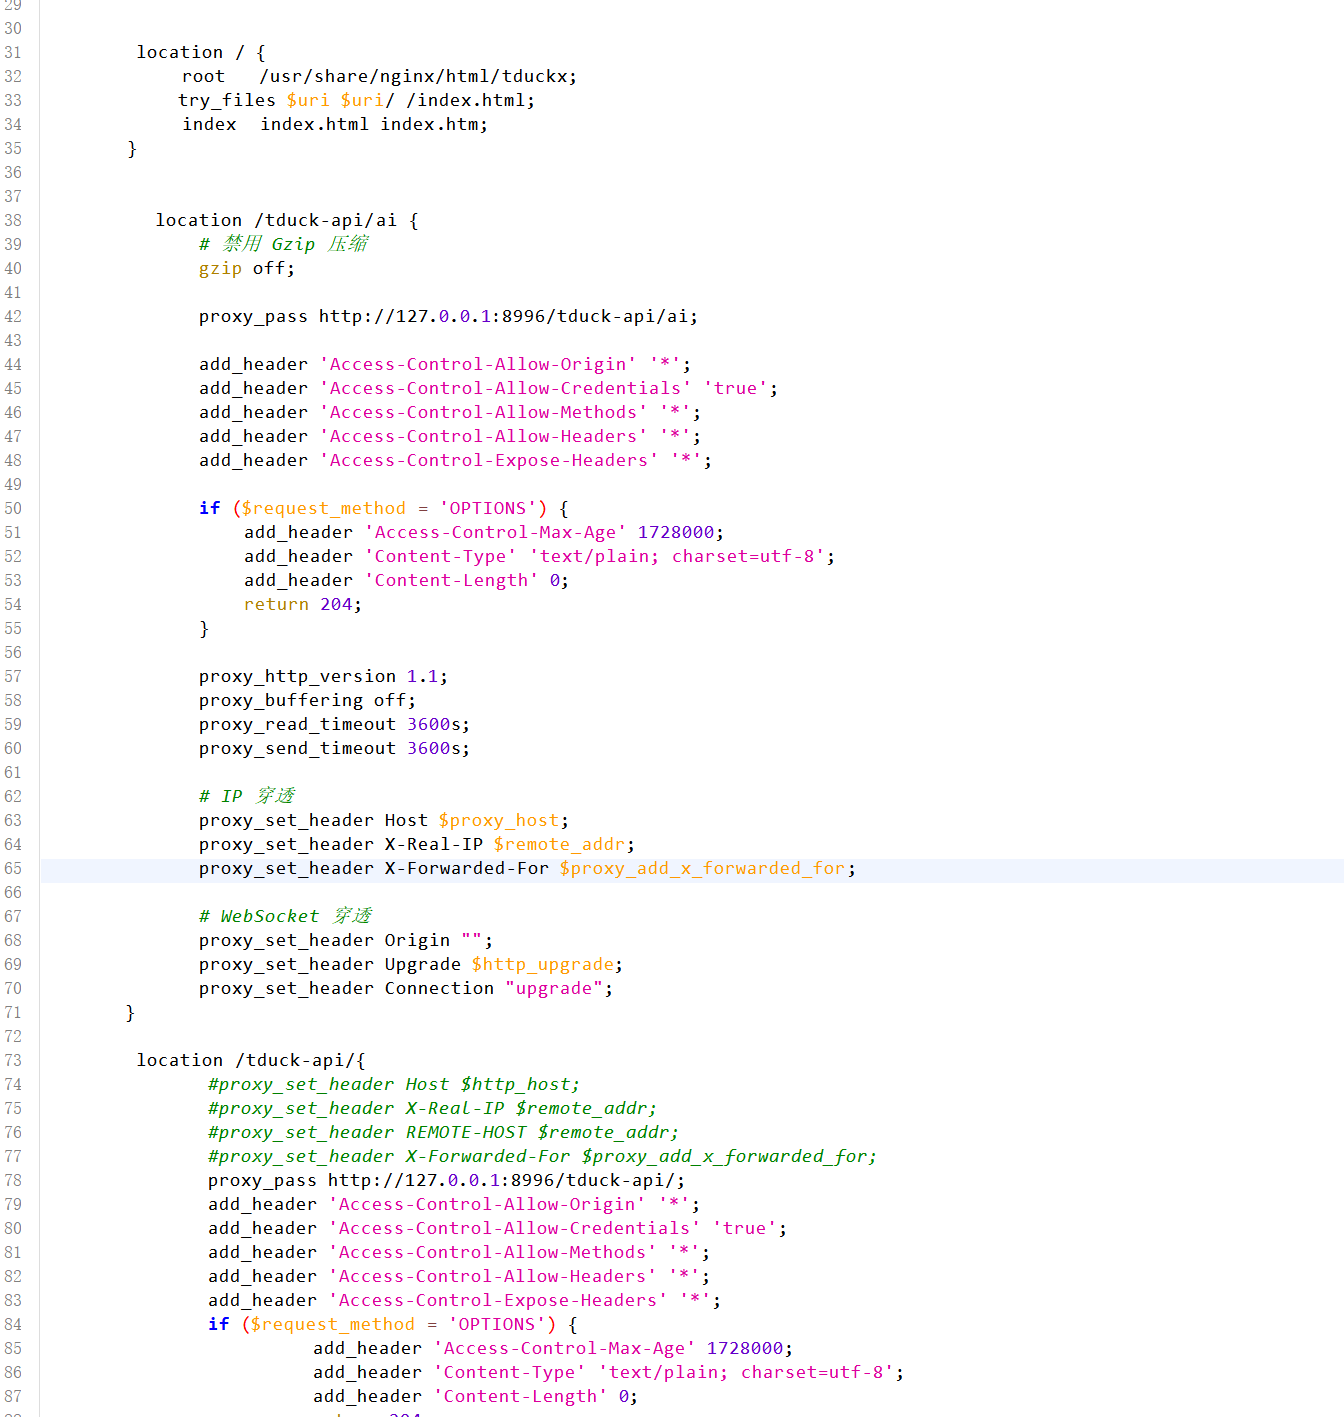Click 'return 204;' statement
Viewport: 1344px width, 1417px height.
302,604
